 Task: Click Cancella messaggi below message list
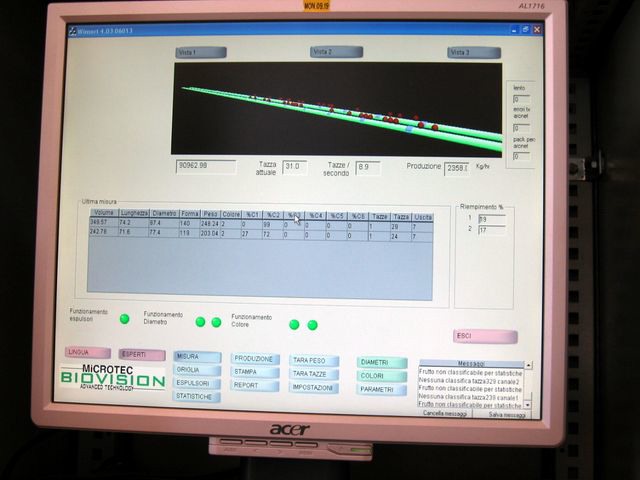(446, 413)
